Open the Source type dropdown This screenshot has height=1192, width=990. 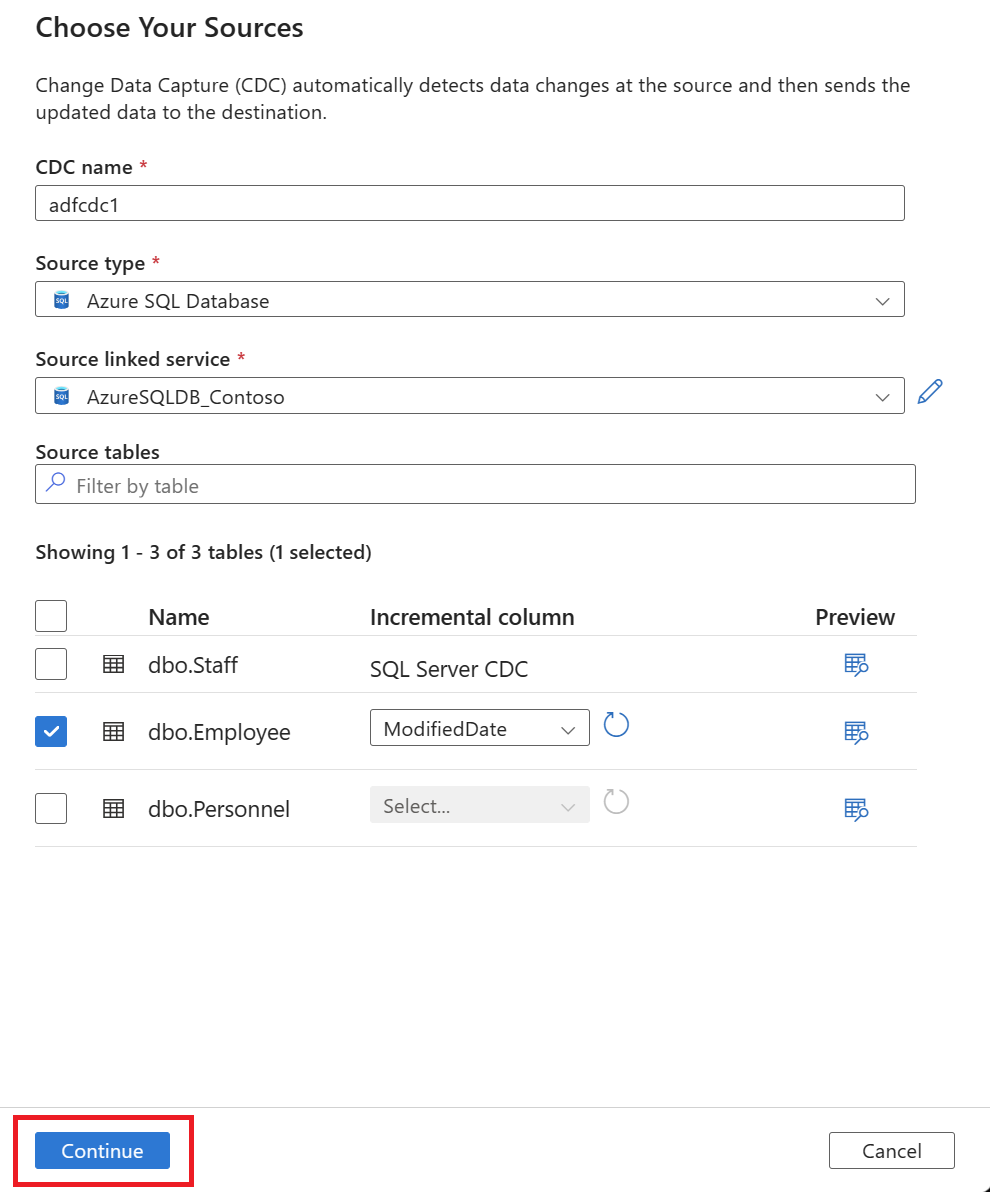[470, 300]
